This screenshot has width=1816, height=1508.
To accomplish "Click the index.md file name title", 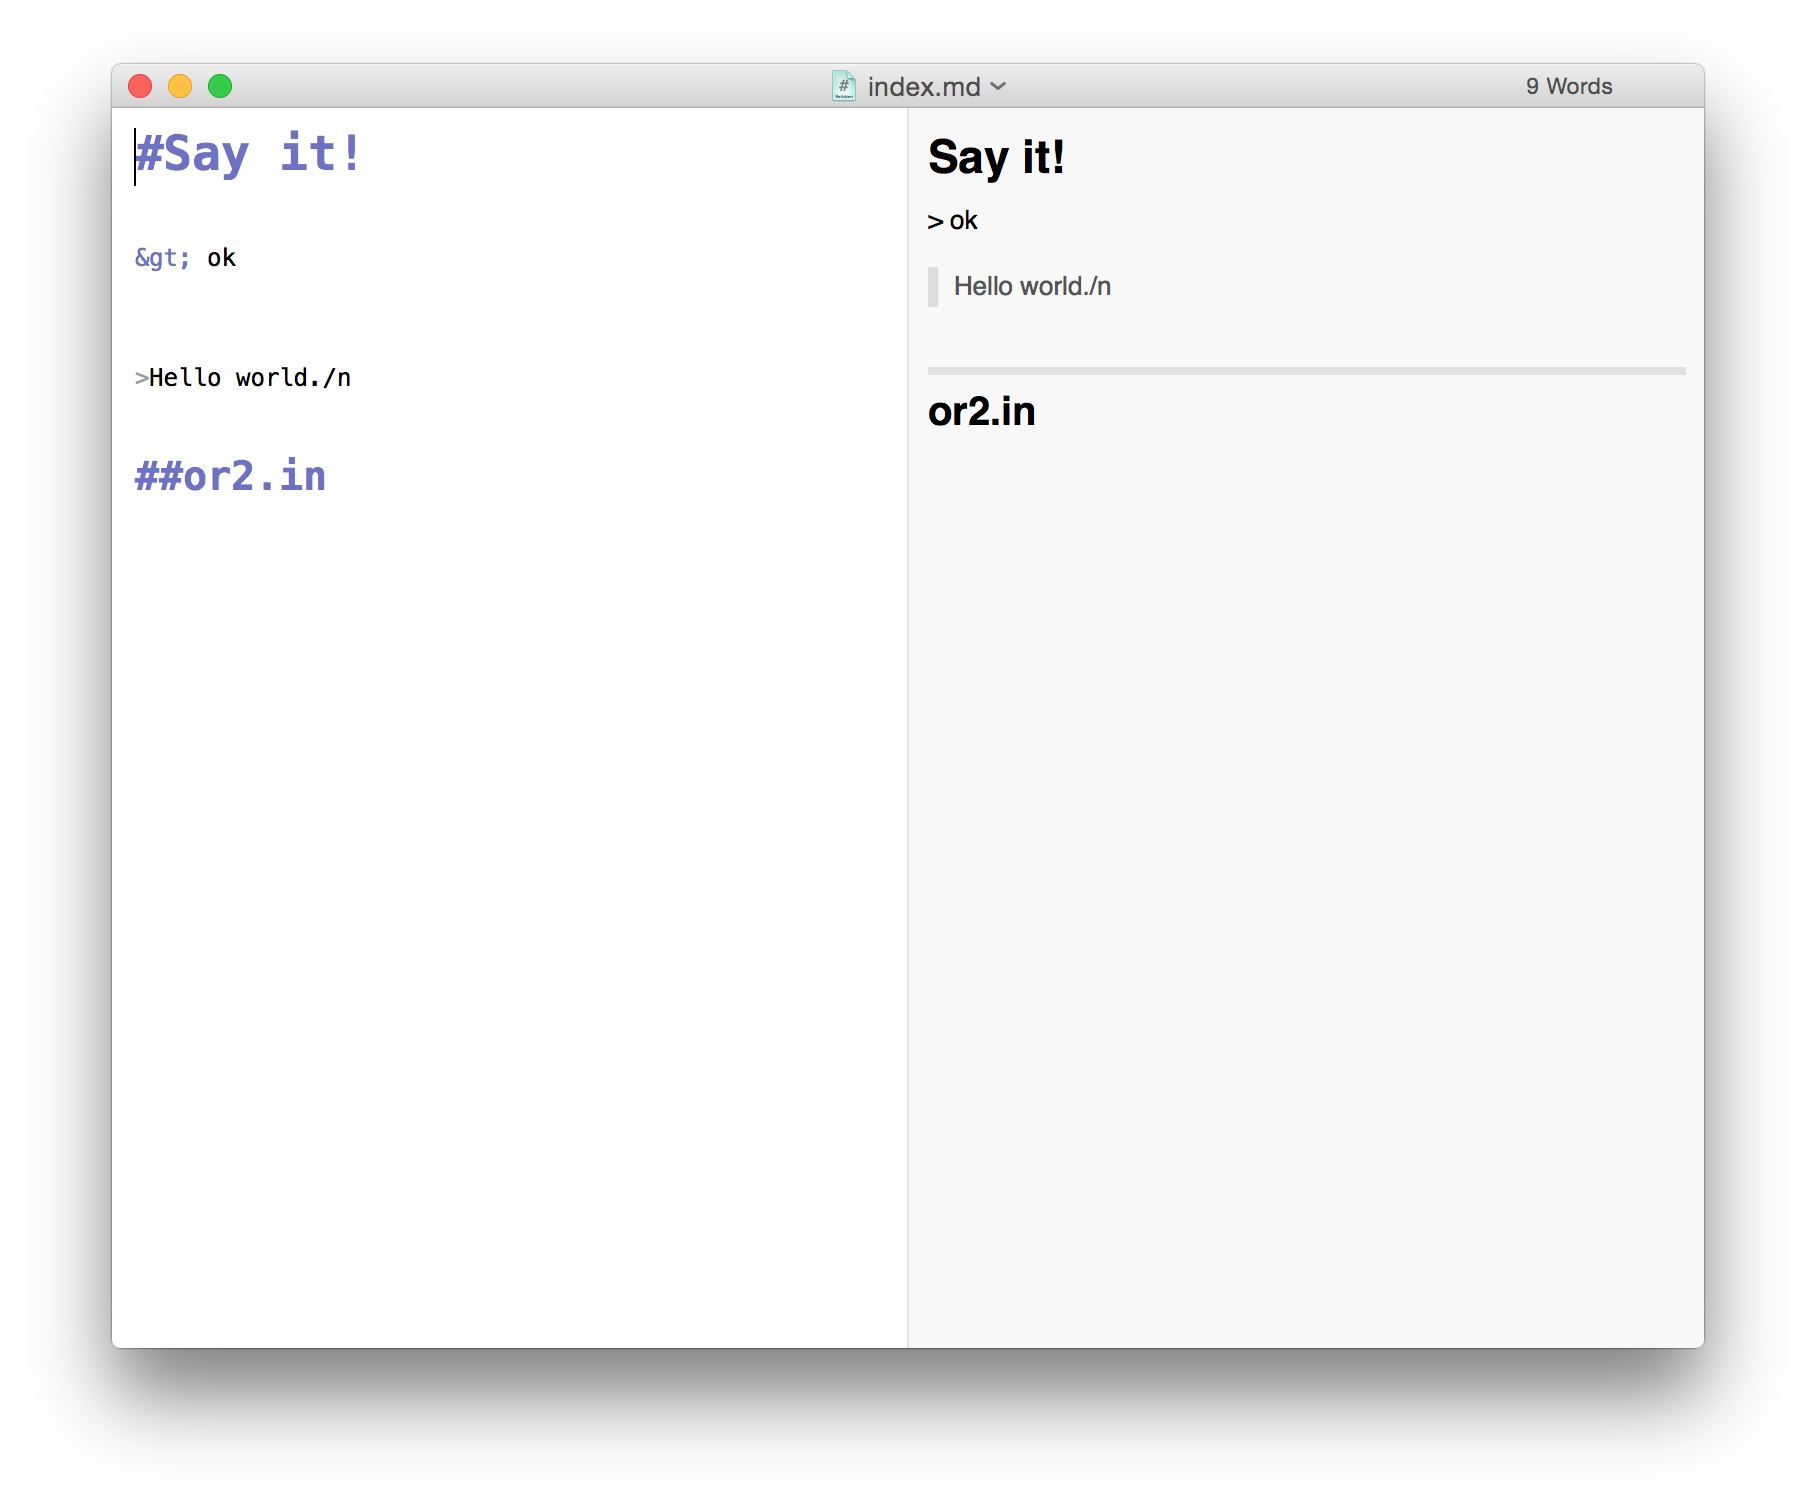I will point(923,87).
